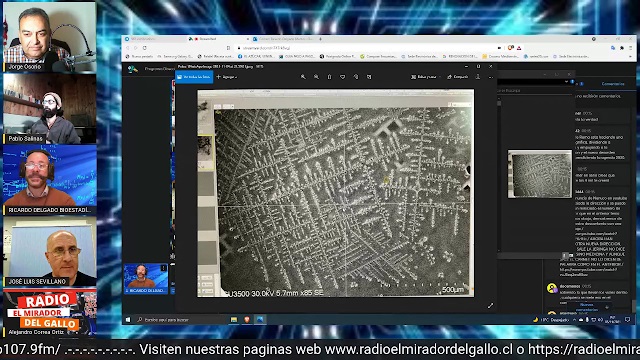Image resolution: width=640 pixels, height=360 pixels.
Task: Open the Windows Start menu
Action: coord(128,320)
